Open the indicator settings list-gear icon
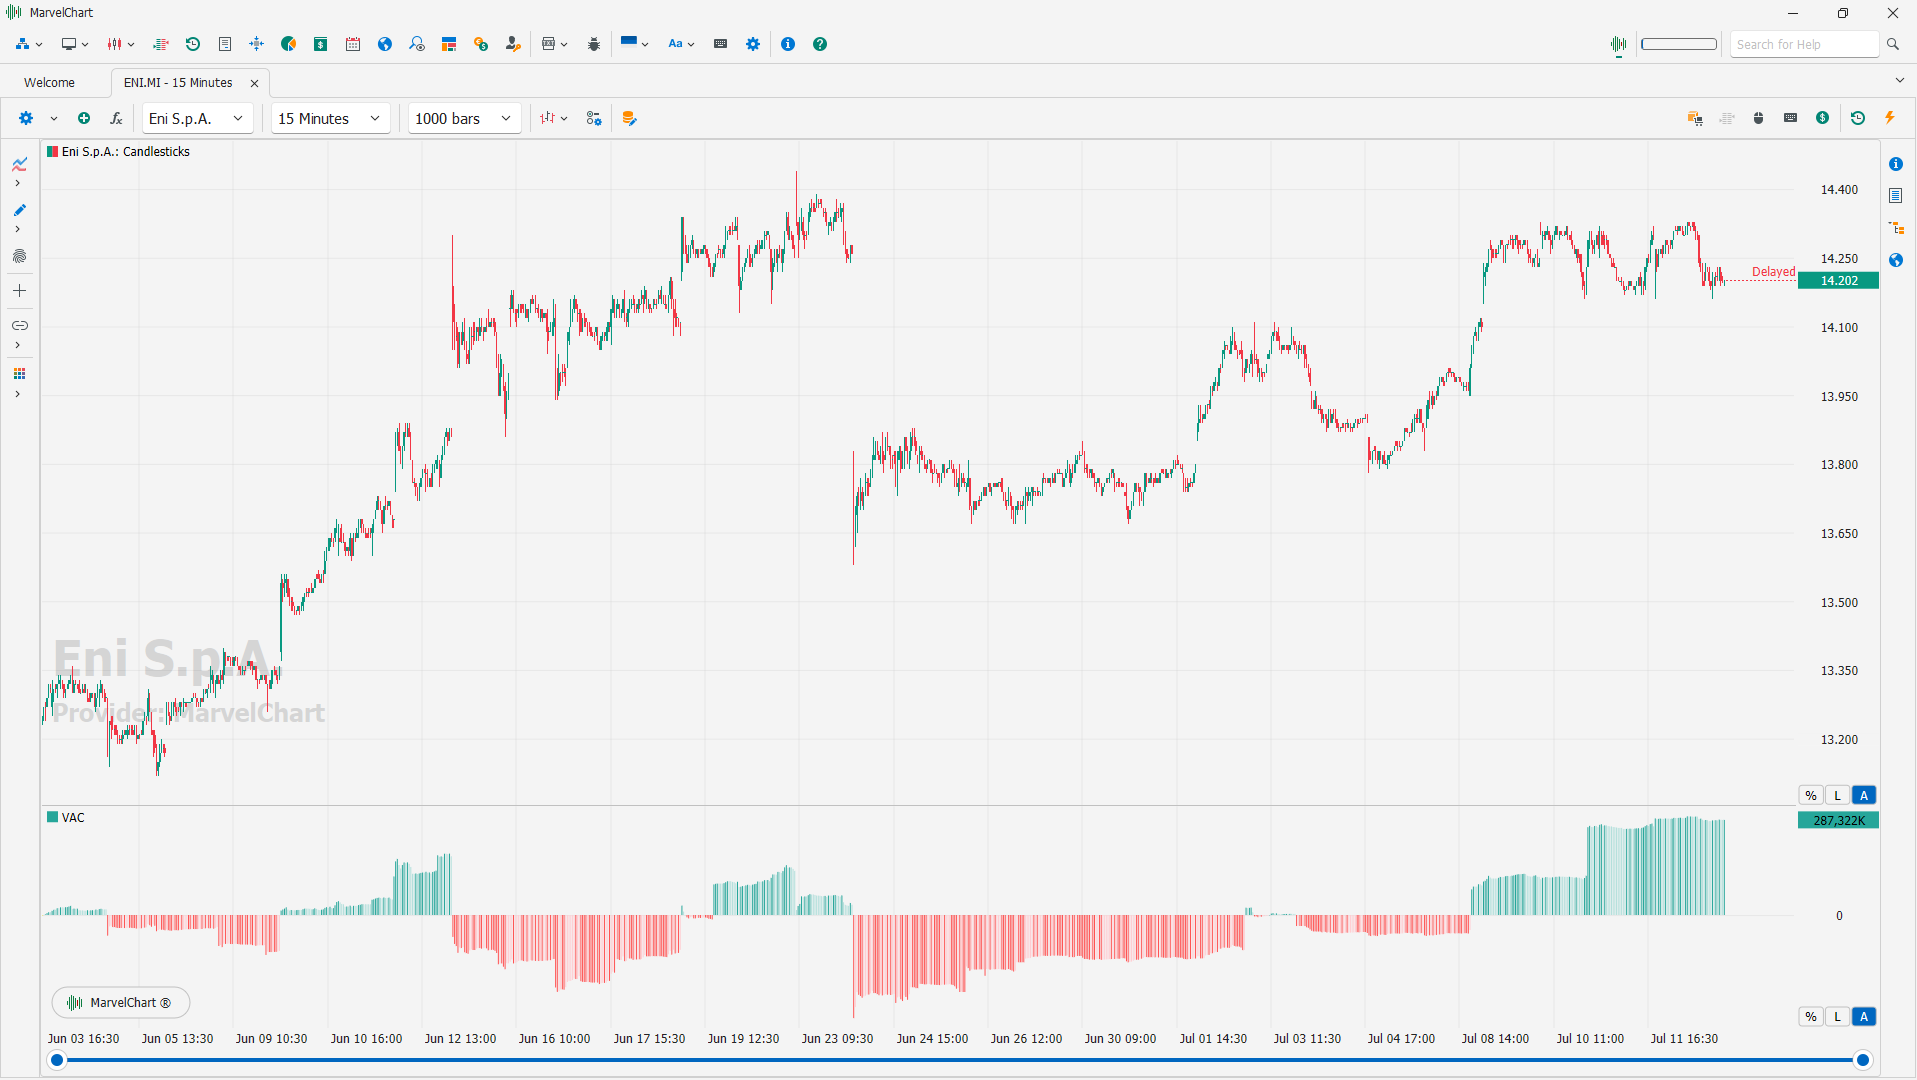 click(x=594, y=118)
